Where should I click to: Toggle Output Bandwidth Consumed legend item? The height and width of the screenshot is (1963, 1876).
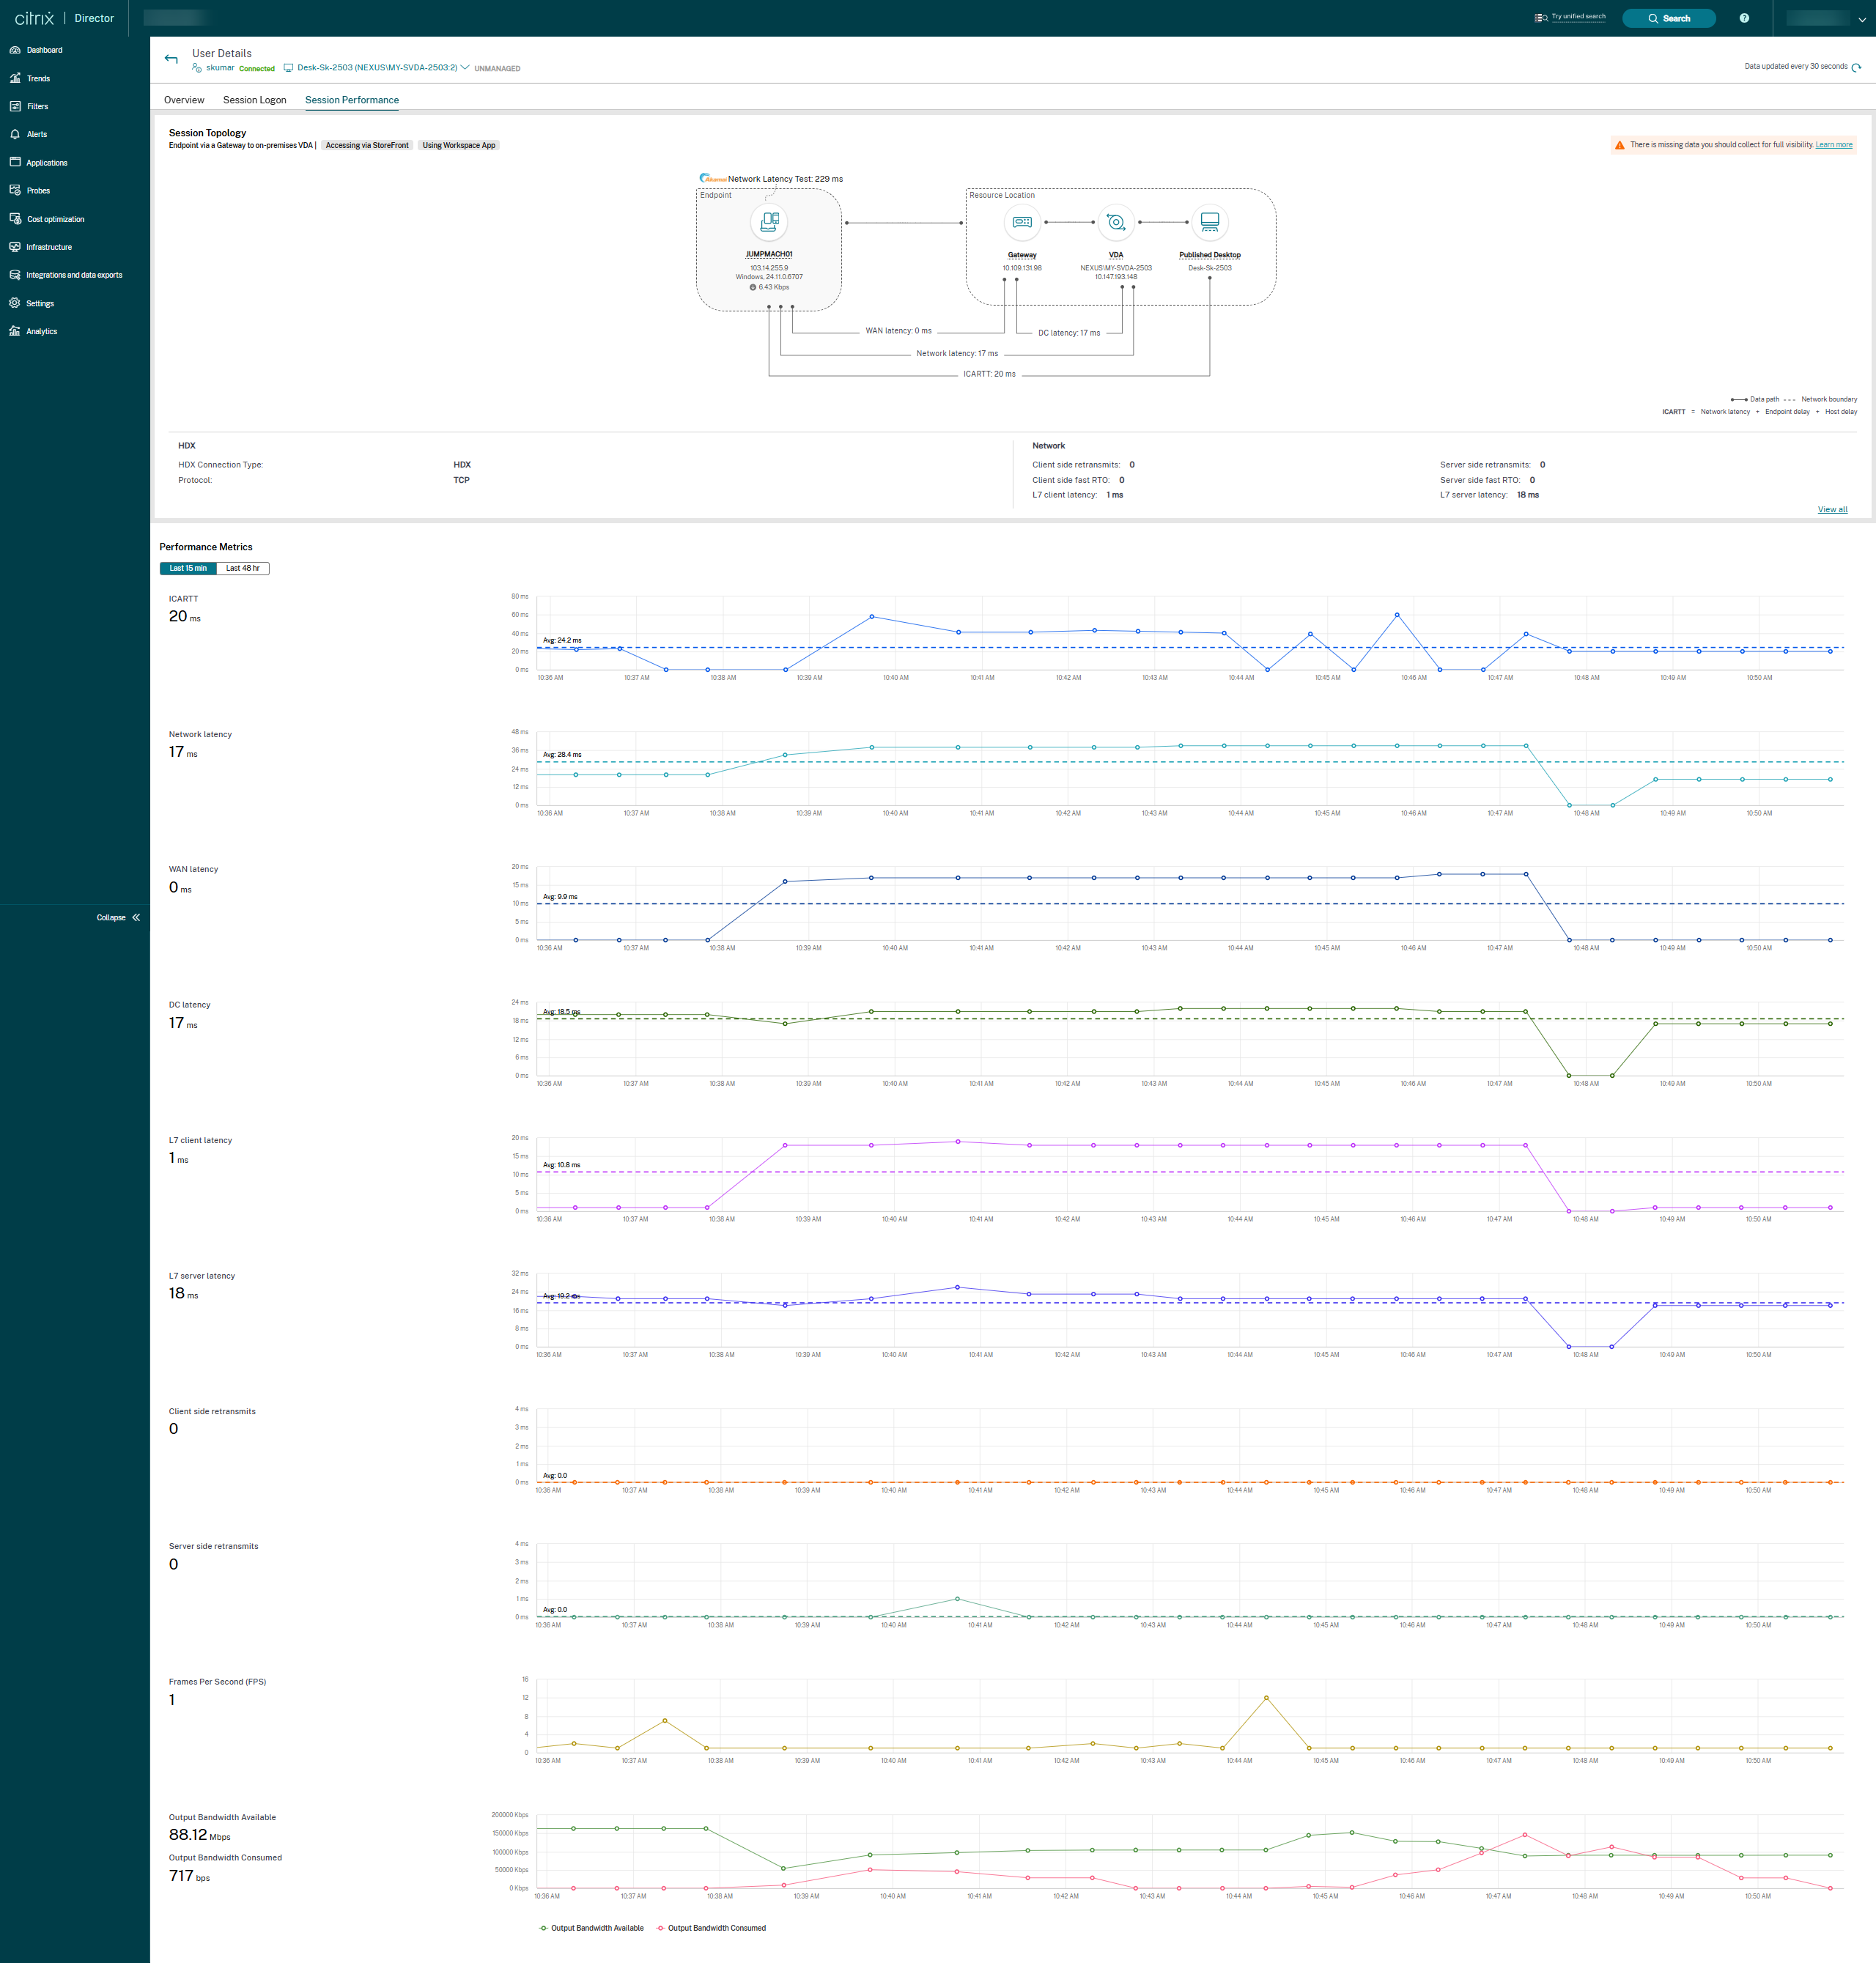coord(711,1928)
